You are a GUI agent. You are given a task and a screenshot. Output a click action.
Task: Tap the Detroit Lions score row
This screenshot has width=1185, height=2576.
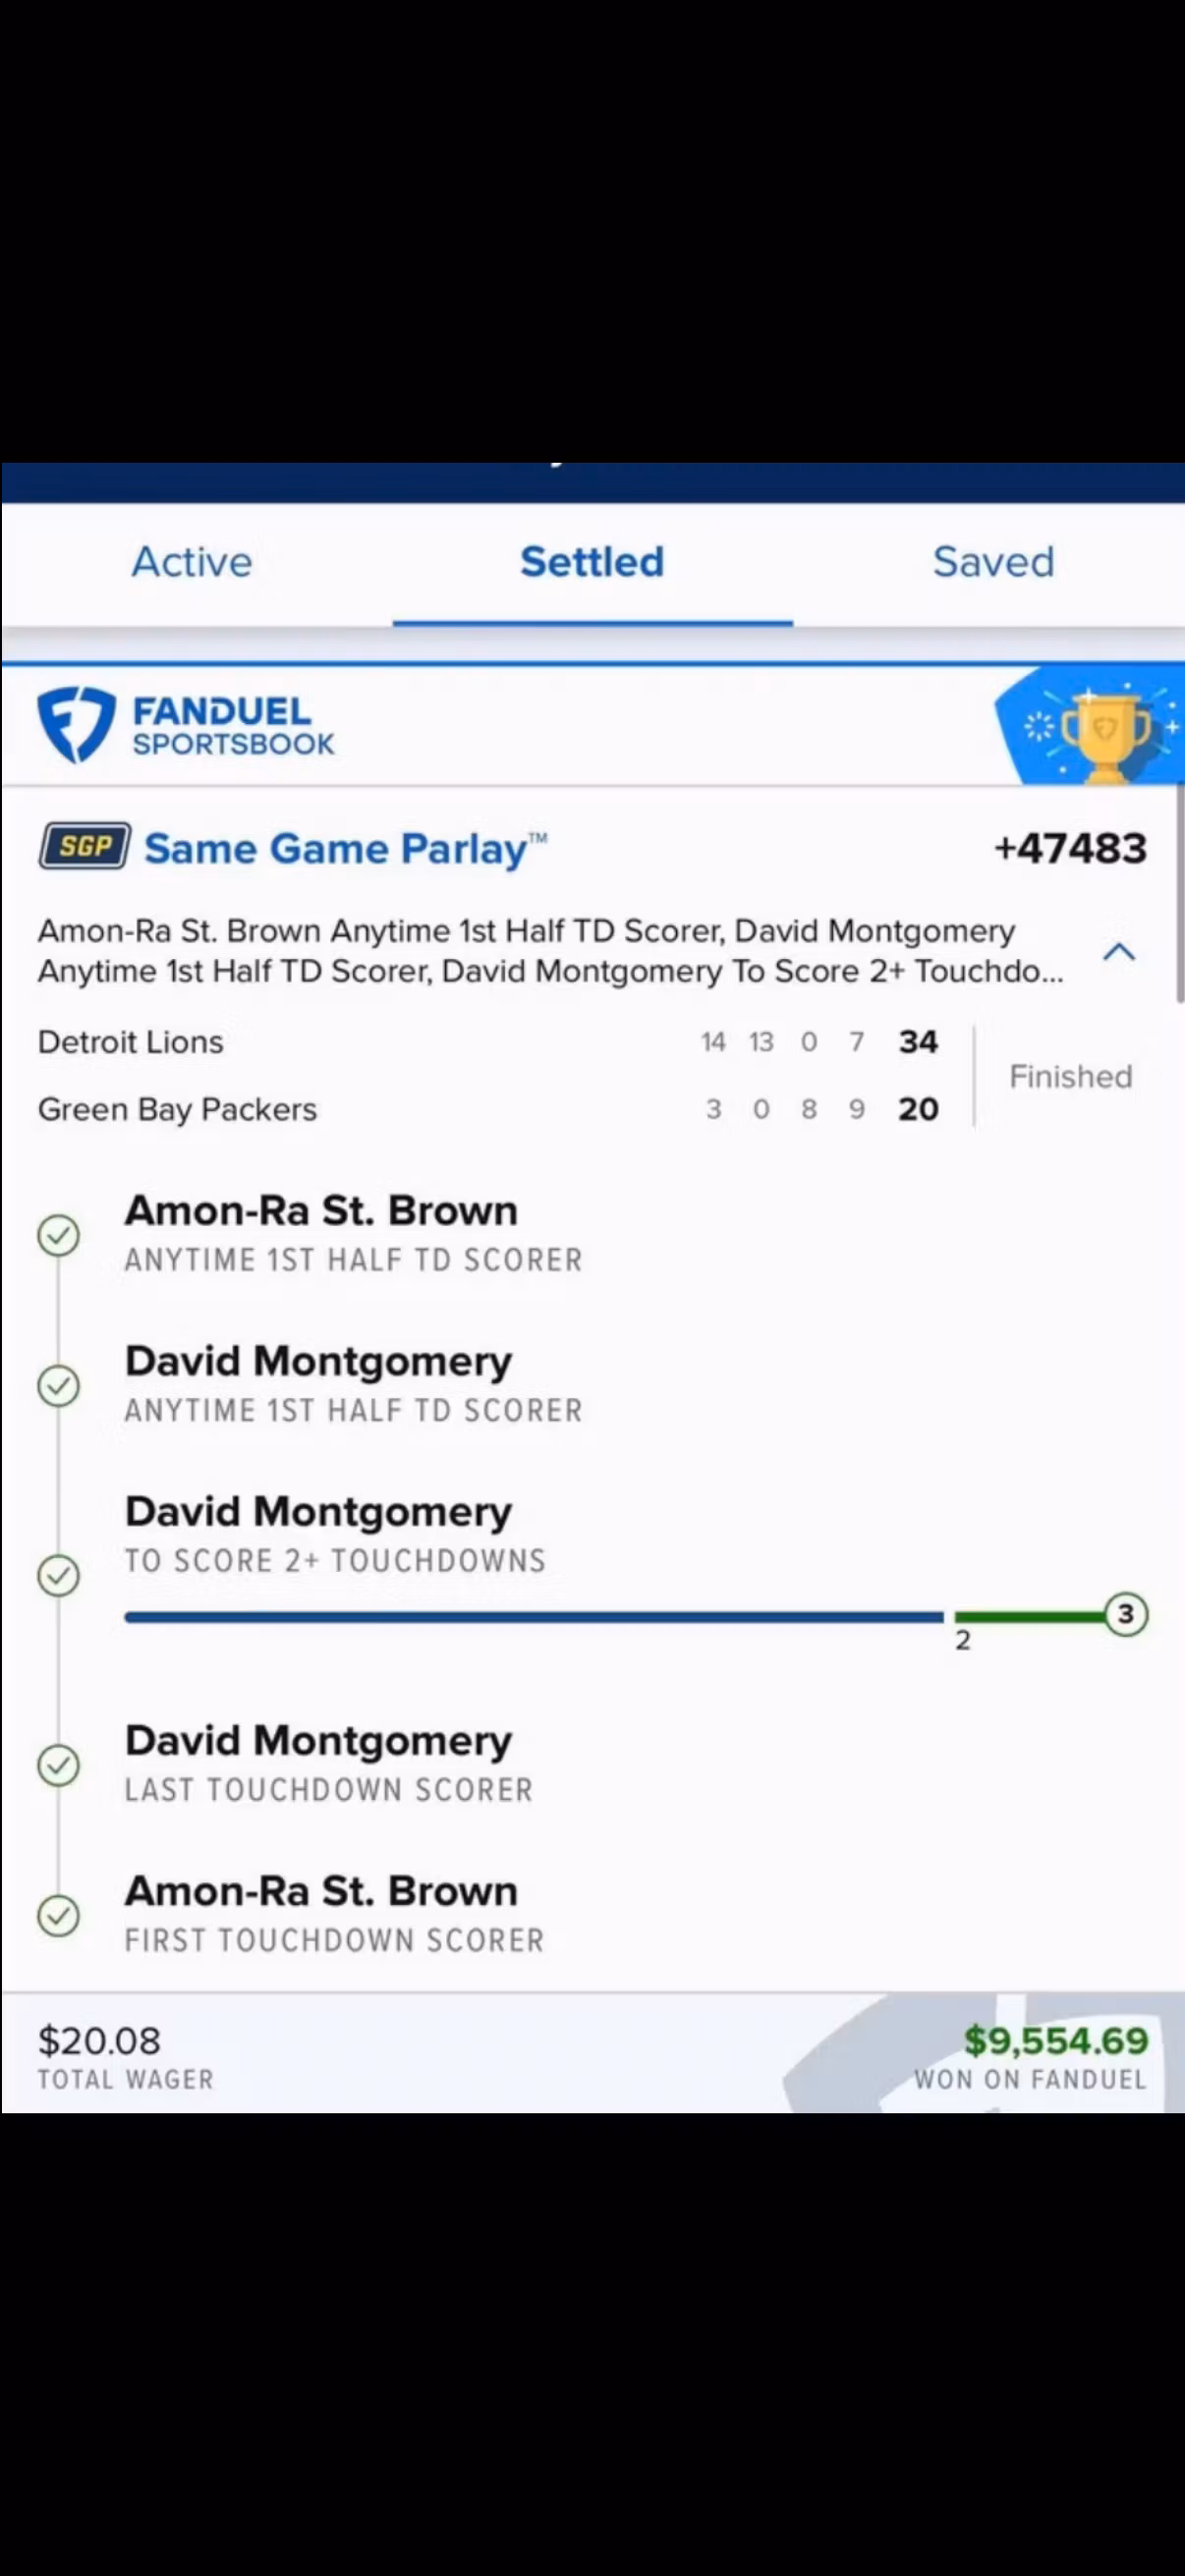click(x=488, y=1042)
